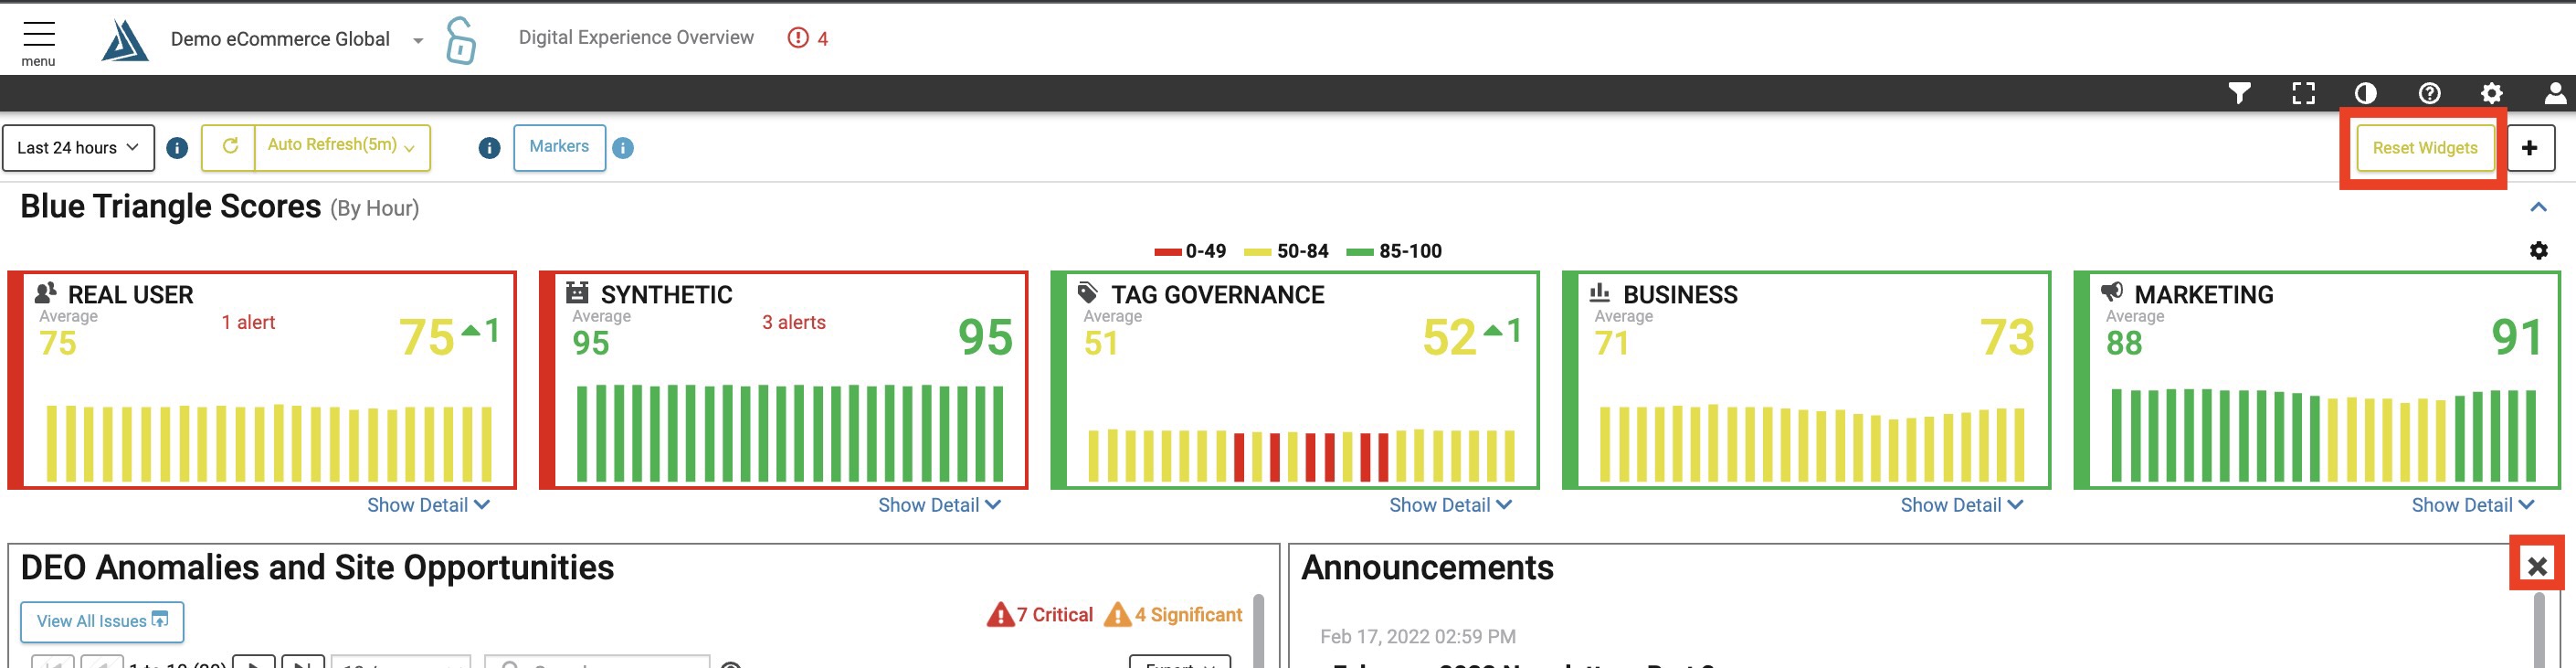Click the Reset Widgets button
The width and height of the screenshot is (2576, 668).
[x=2424, y=148]
